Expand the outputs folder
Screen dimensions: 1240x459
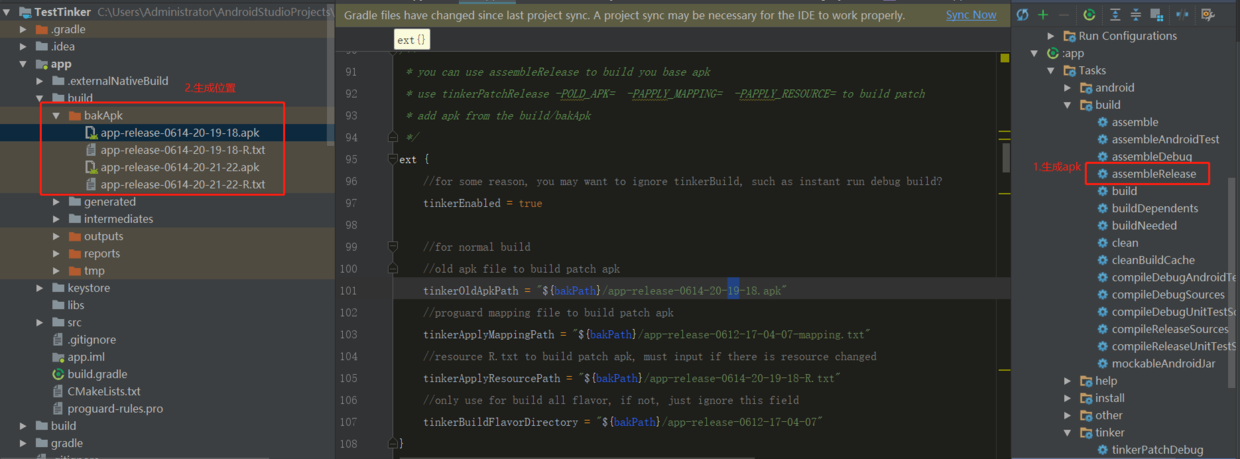pyautogui.click(x=57, y=236)
